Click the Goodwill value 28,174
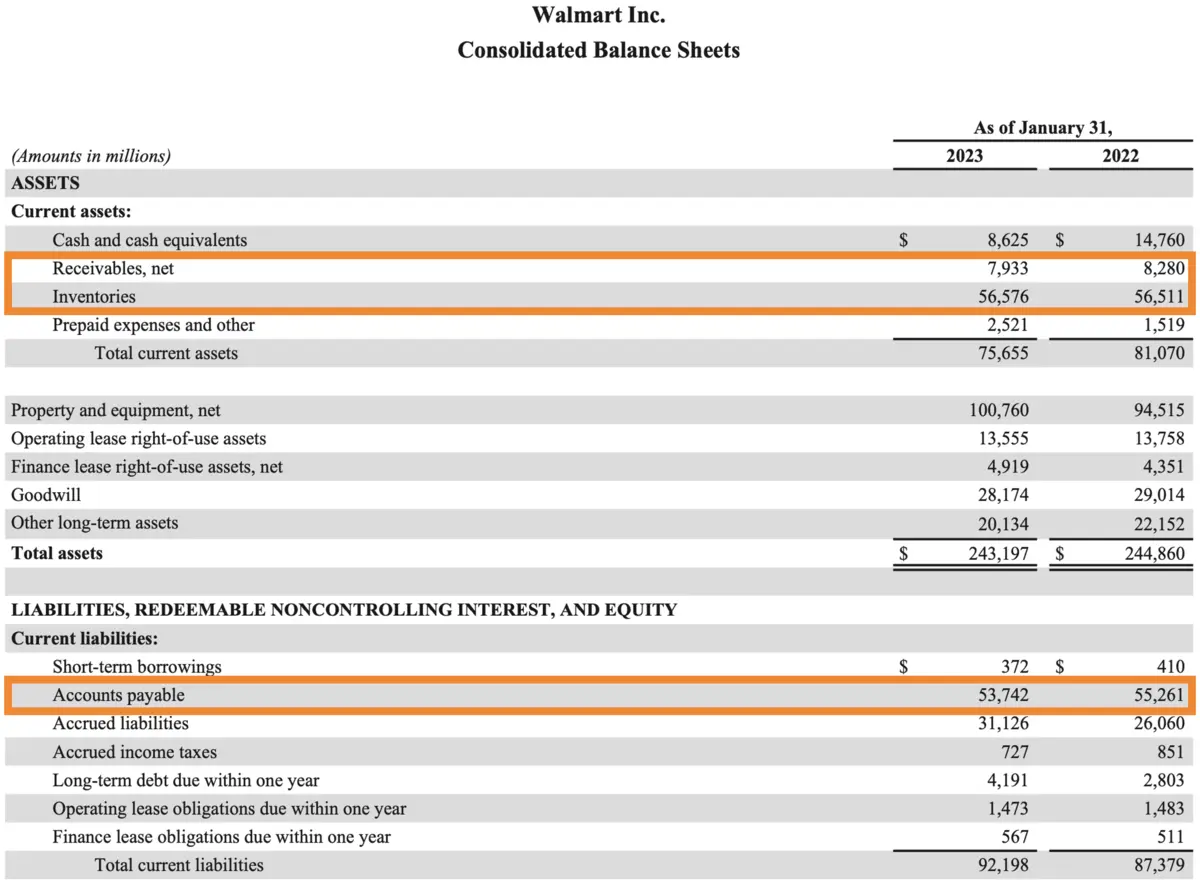This screenshot has width=1200, height=889. (x=1005, y=495)
